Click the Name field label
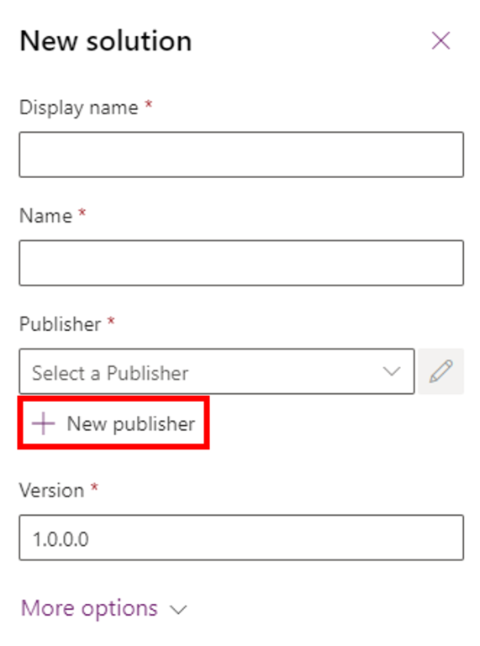The width and height of the screenshot is (480, 646). (46, 216)
